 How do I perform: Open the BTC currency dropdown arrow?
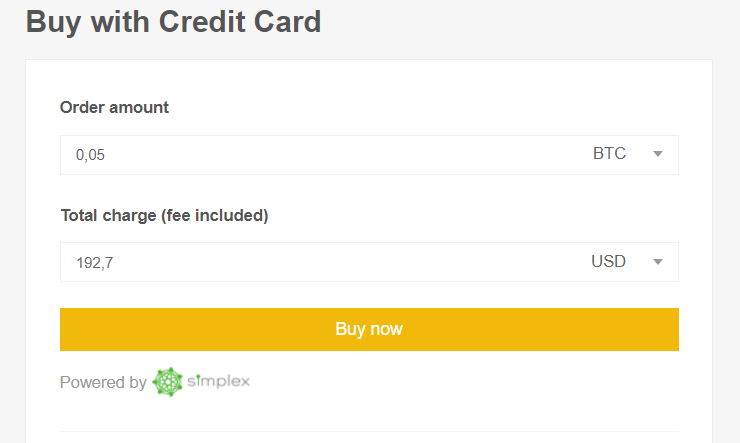click(x=658, y=154)
